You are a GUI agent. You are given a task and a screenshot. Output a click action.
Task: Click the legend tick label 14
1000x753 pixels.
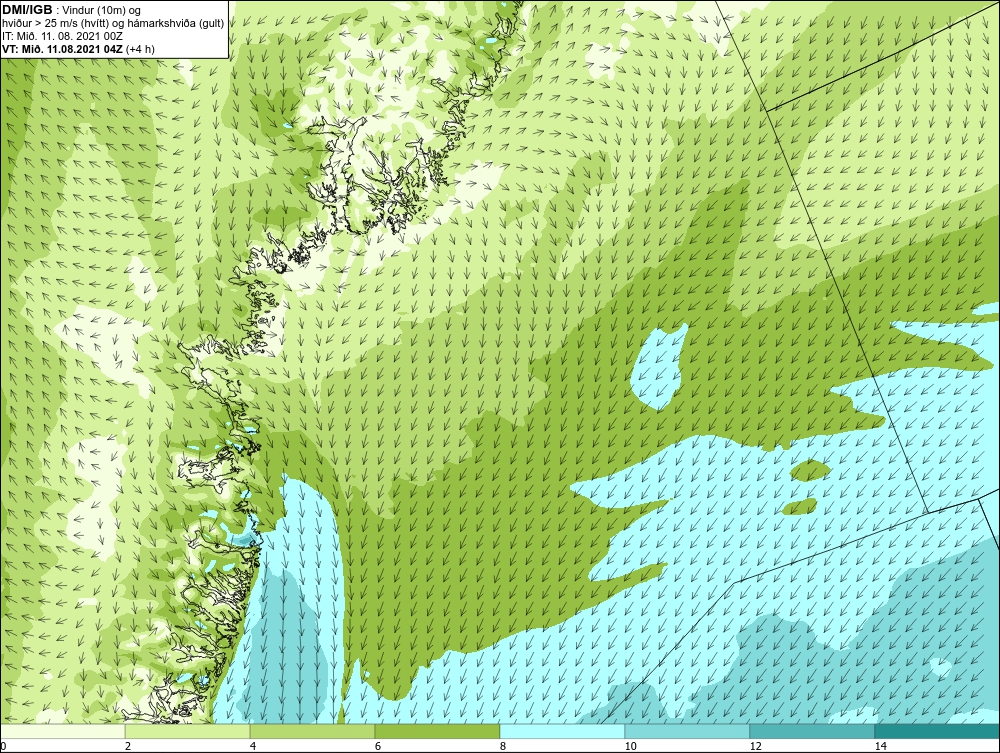pos(880,746)
